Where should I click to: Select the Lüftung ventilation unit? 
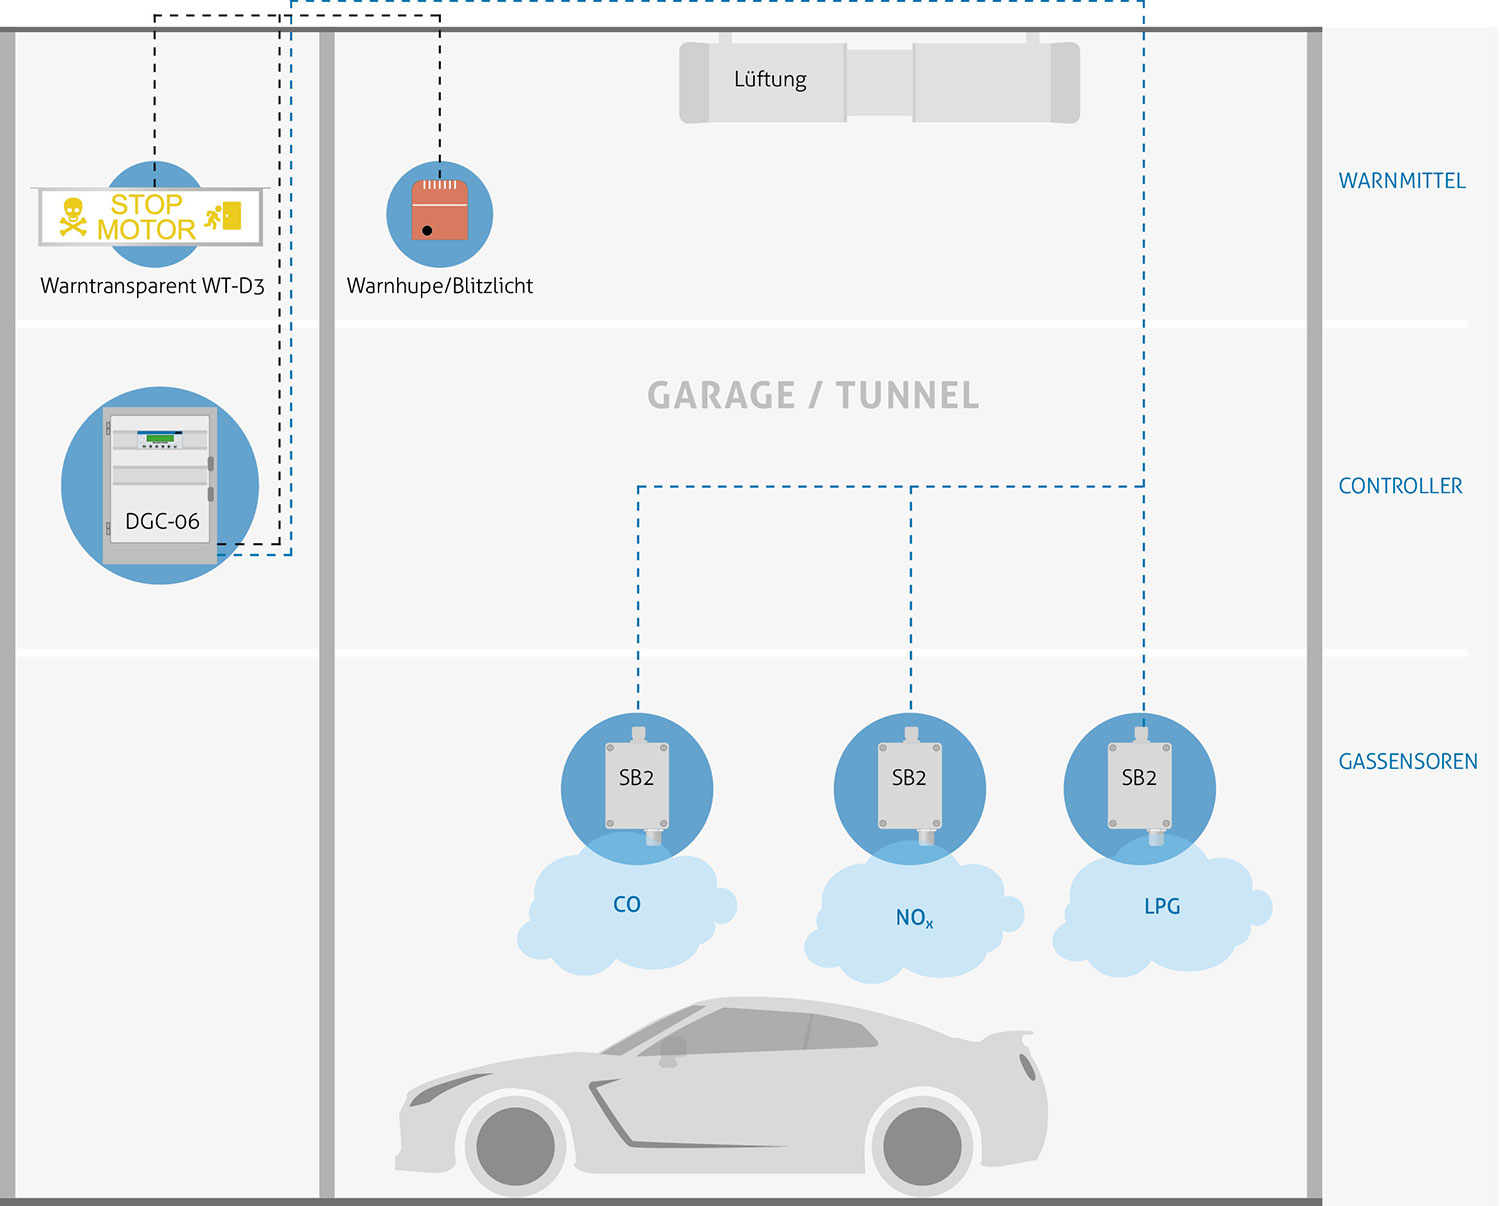[x=879, y=82]
